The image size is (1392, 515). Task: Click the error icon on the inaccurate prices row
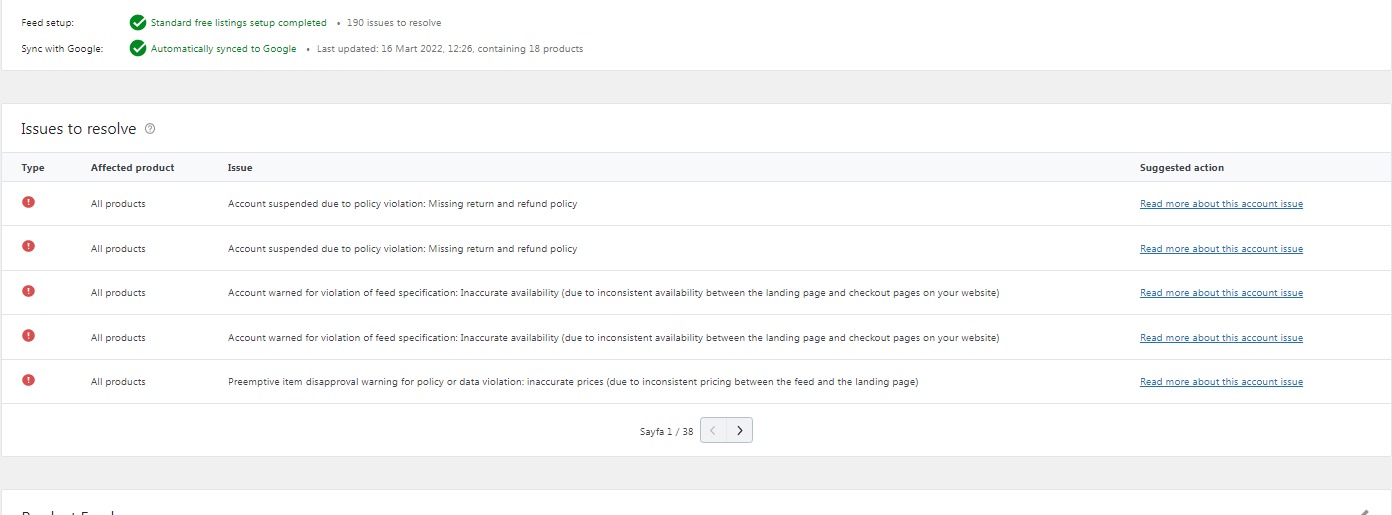pyautogui.click(x=28, y=380)
